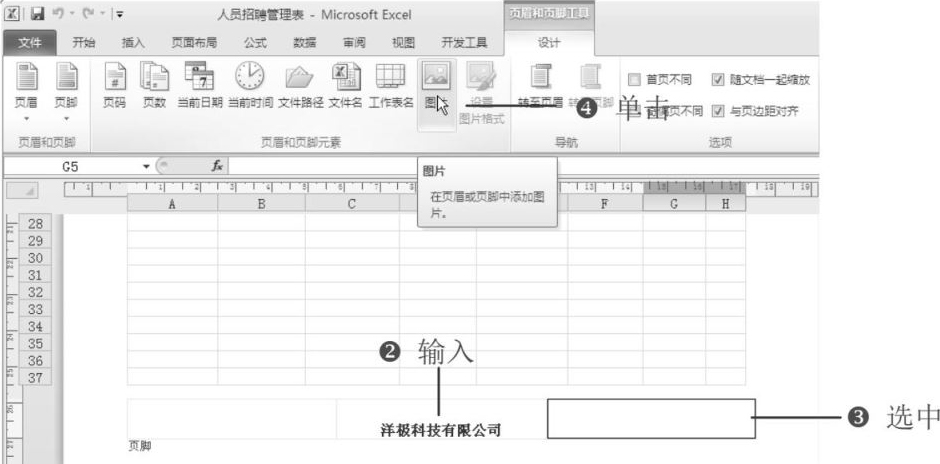Switch to the 插入 tab
Screen dimensions: 940x464
pos(133,43)
